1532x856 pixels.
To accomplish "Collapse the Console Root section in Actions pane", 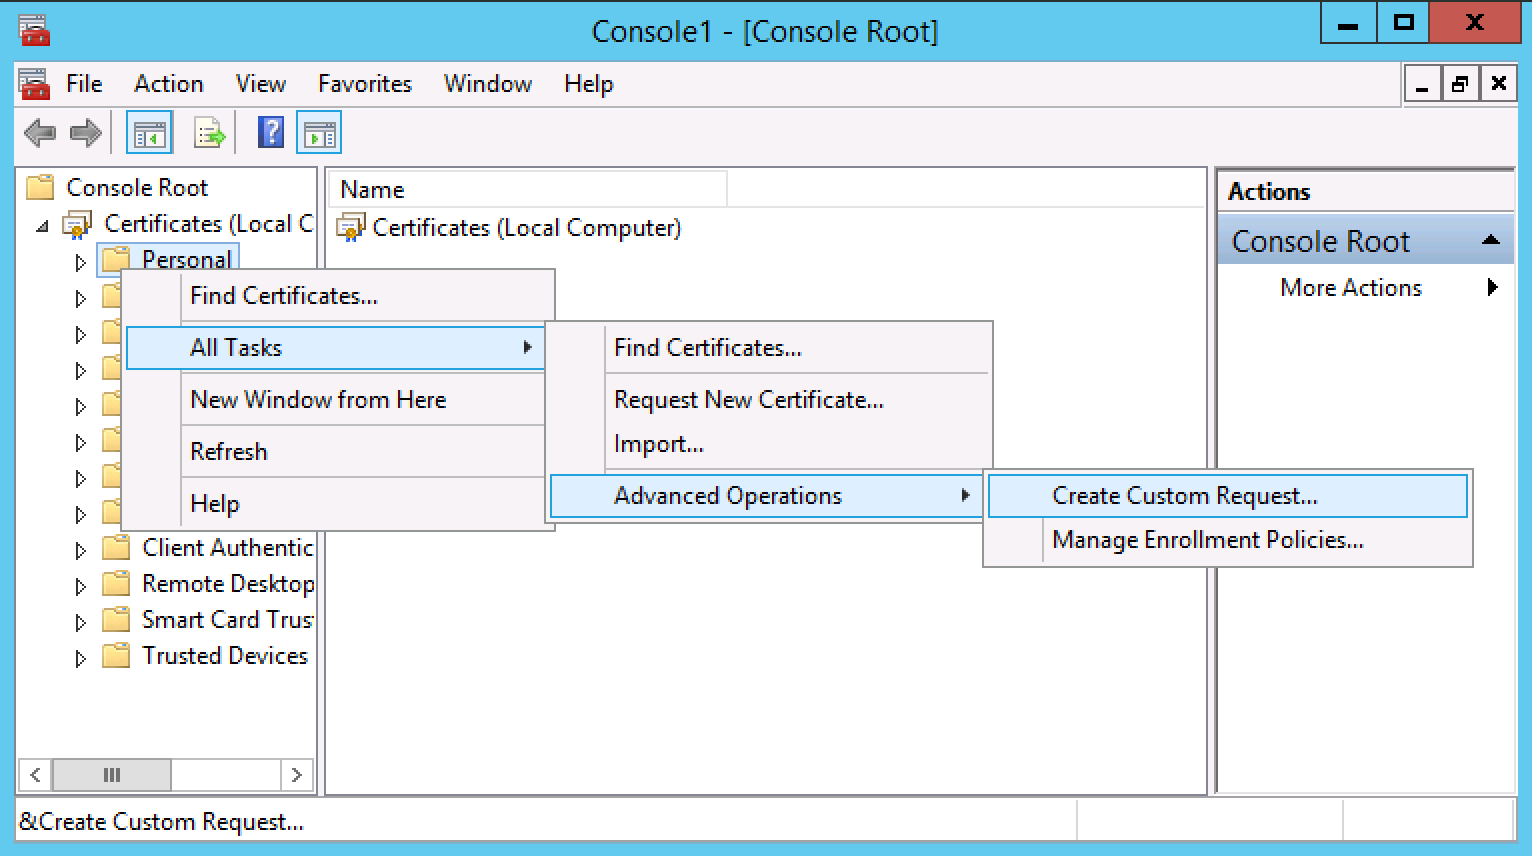I will (x=1491, y=240).
